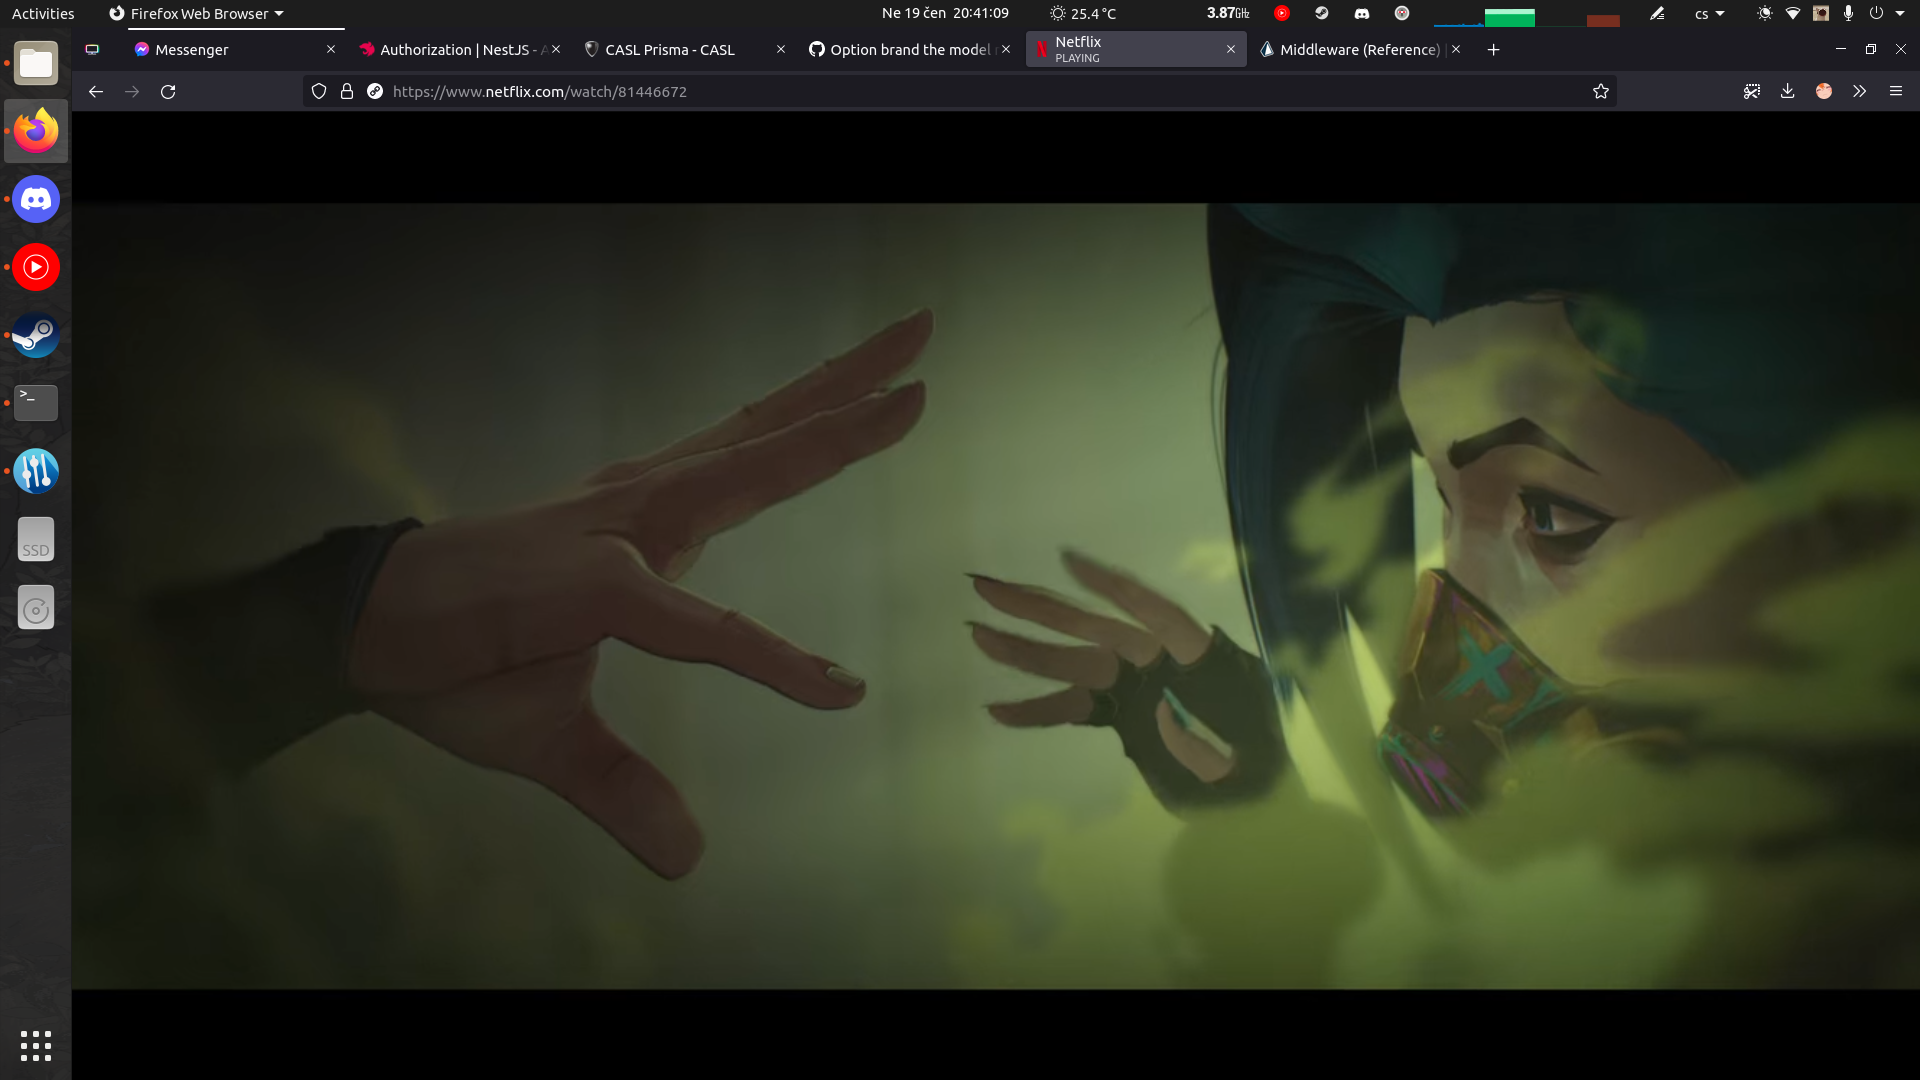
Task: Click the tracking protection shield icon
Action: (x=319, y=91)
